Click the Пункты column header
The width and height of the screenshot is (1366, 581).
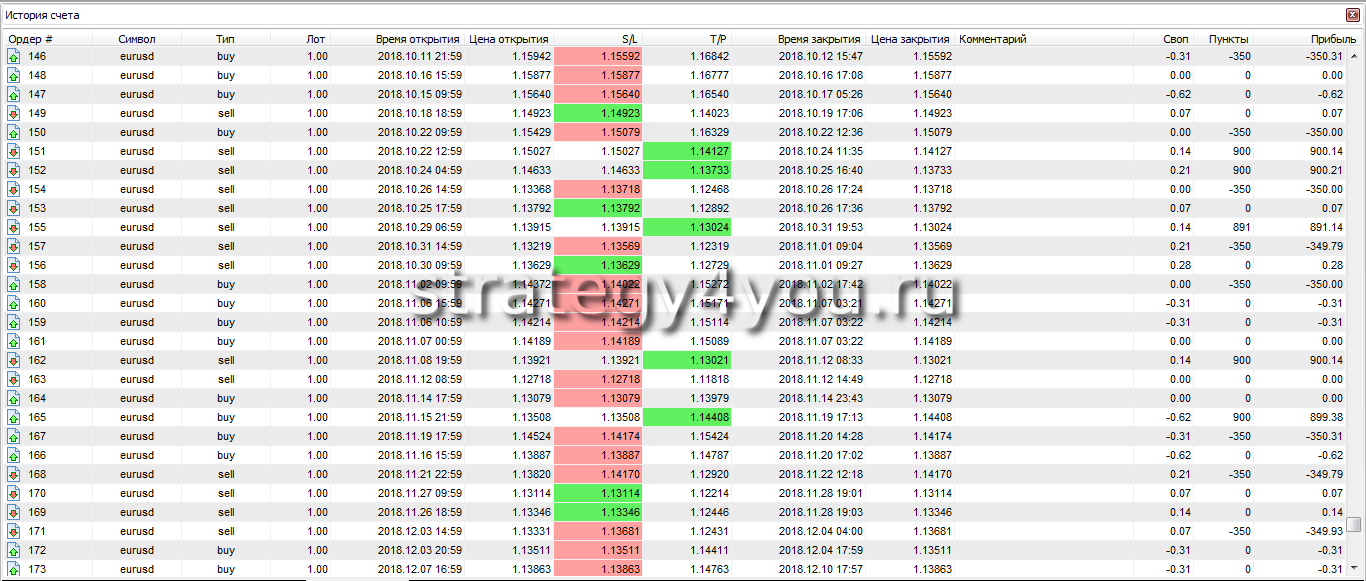coord(1228,39)
